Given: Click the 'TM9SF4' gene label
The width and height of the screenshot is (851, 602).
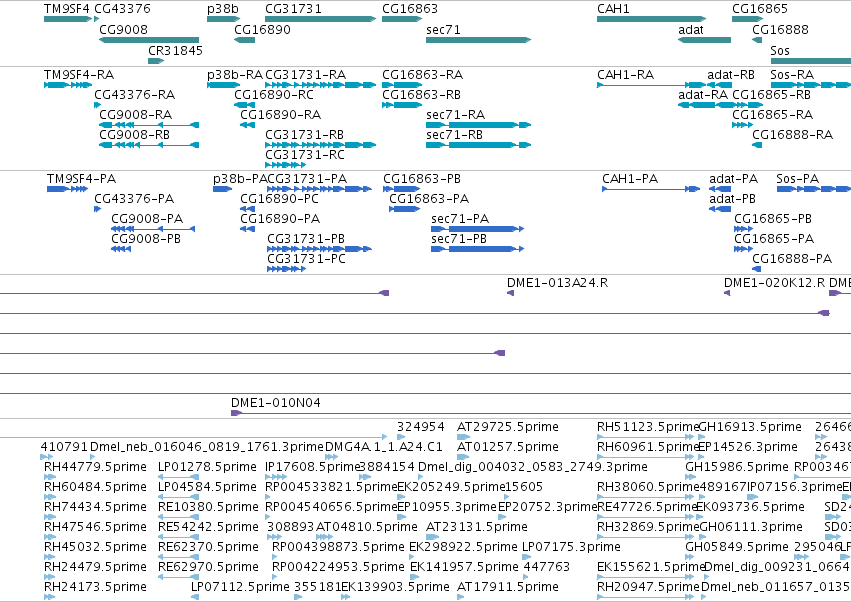Looking at the screenshot, I should (x=67, y=9).
